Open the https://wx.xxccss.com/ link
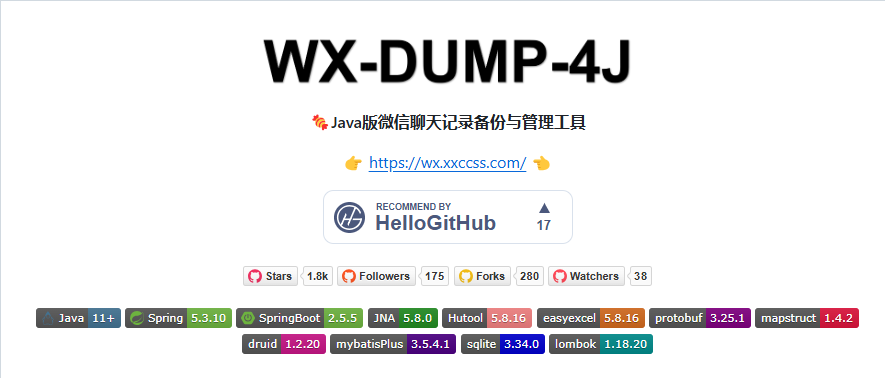 coord(448,163)
